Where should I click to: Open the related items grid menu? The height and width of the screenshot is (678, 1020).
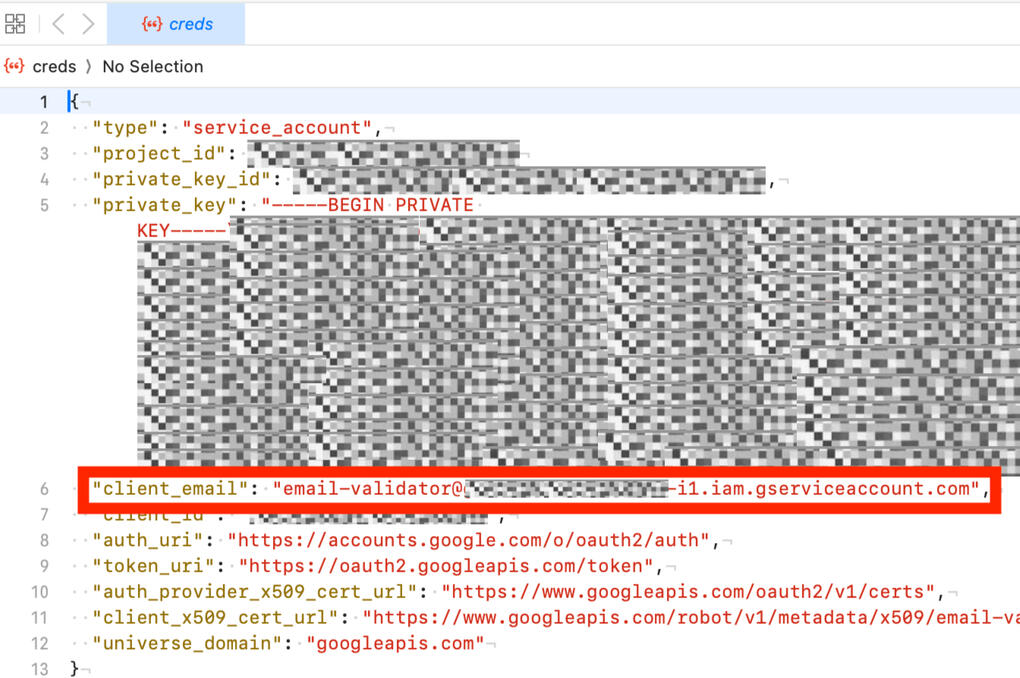coord(15,23)
